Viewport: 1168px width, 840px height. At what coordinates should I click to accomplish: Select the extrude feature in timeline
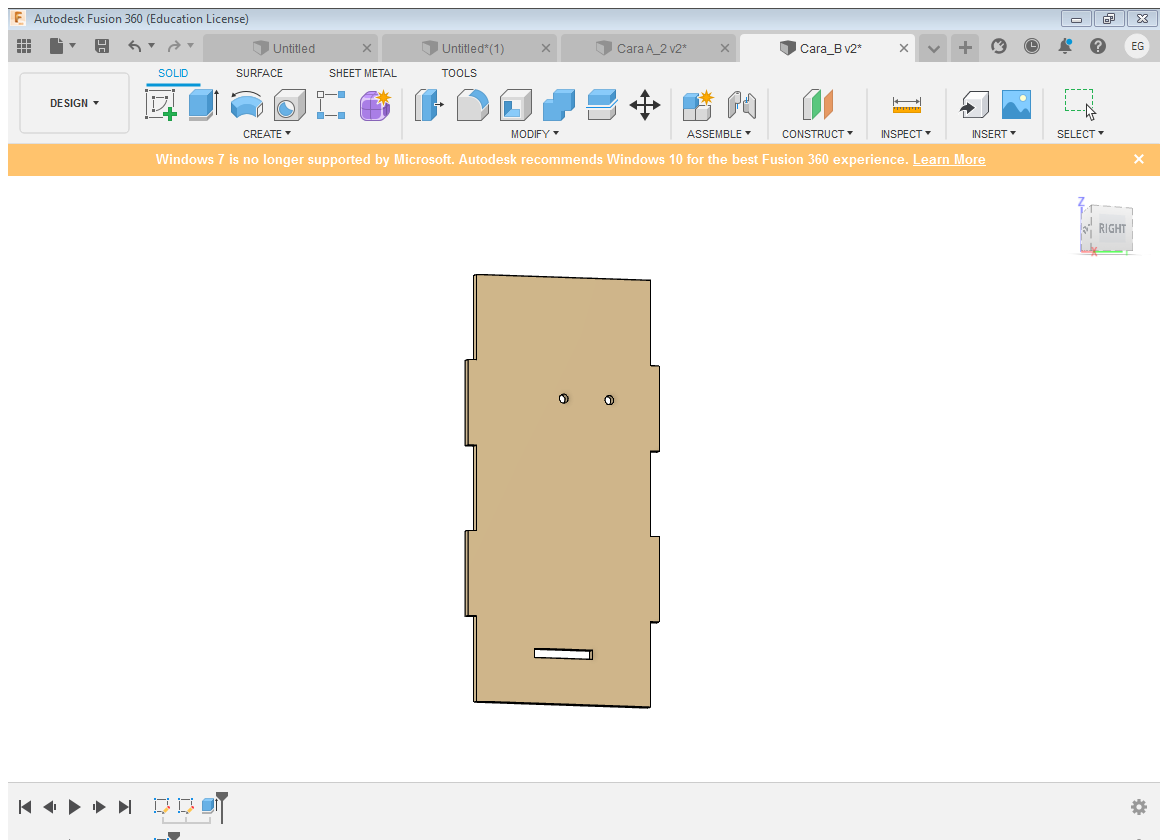pos(209,806)
